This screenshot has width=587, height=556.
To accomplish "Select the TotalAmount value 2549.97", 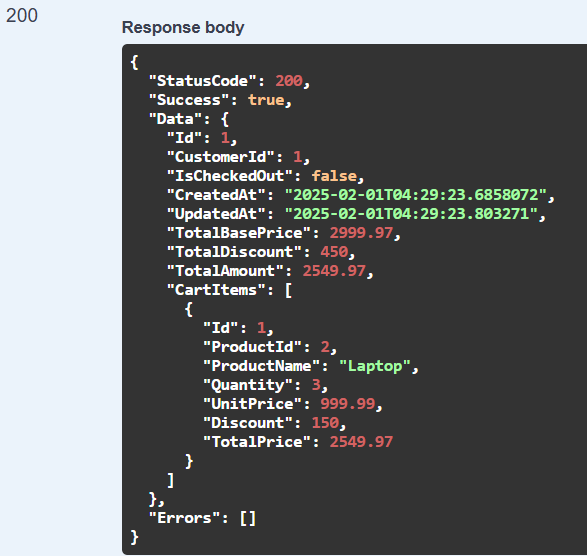I will [334, 271].
